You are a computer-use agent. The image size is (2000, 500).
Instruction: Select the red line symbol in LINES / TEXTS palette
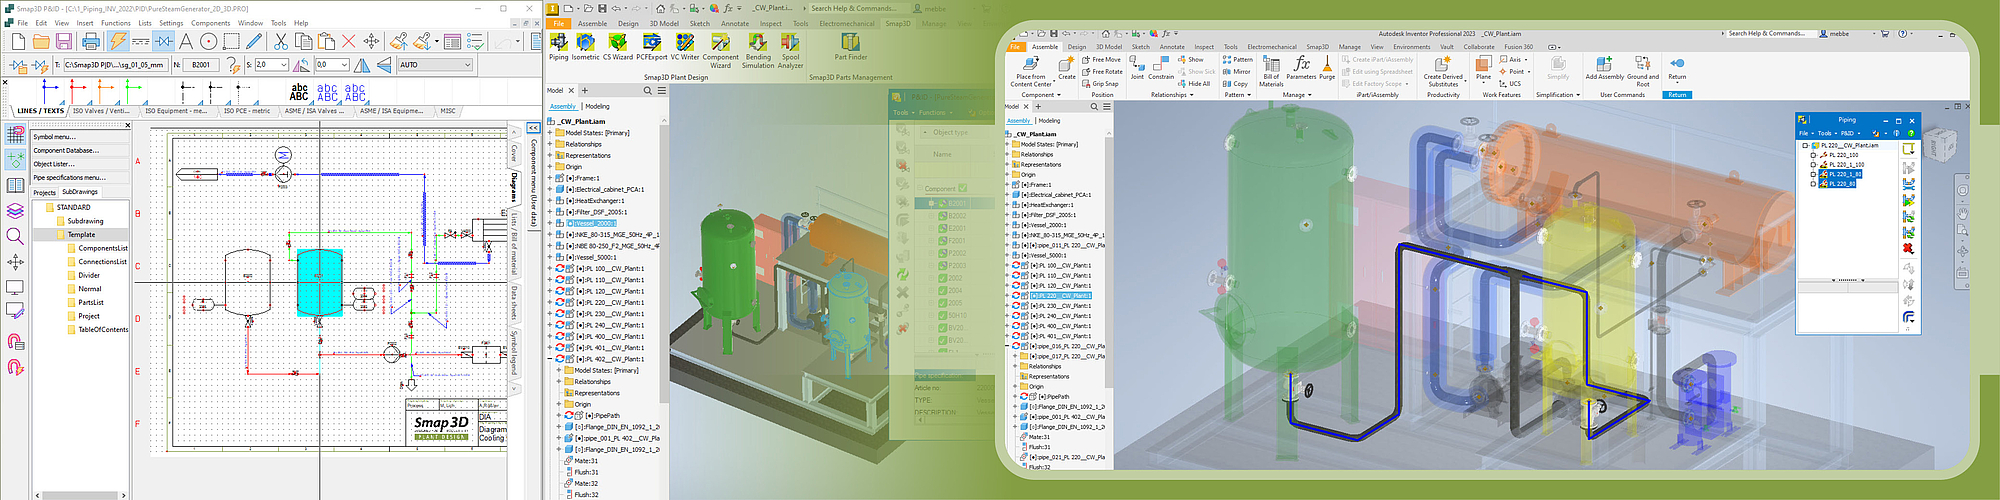pos(78,92)
